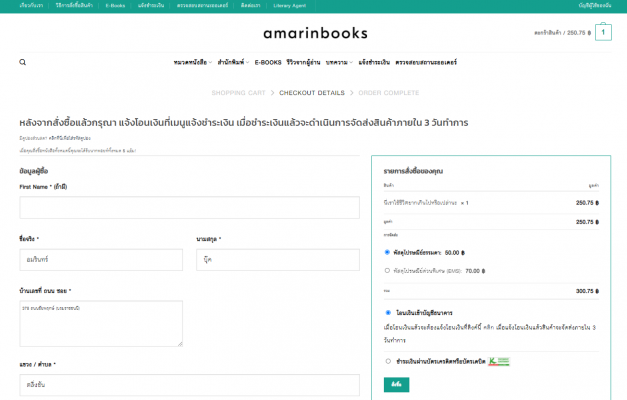
Task: Click the แขวง / ตำบล subdistrict field
Action: coord(100,383)
